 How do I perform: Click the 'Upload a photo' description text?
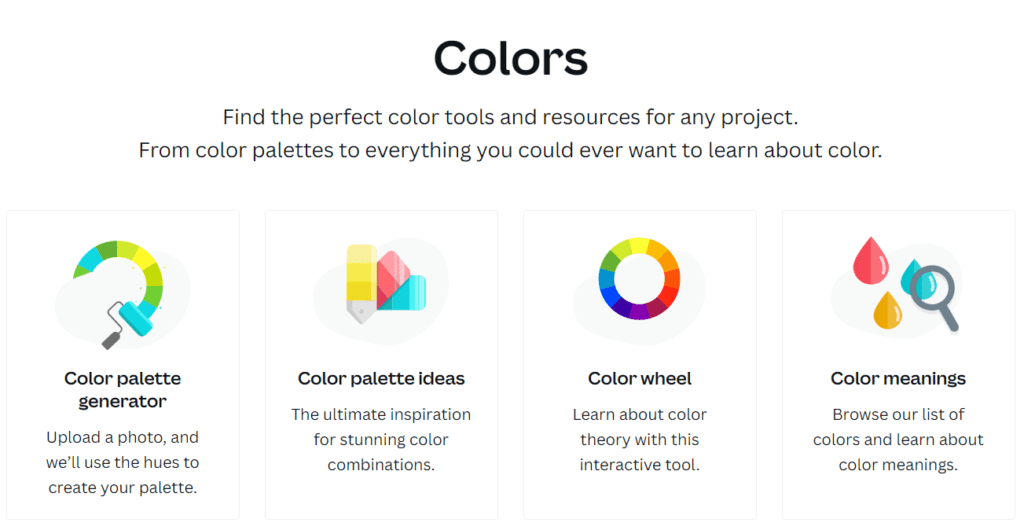coord(123,462)
